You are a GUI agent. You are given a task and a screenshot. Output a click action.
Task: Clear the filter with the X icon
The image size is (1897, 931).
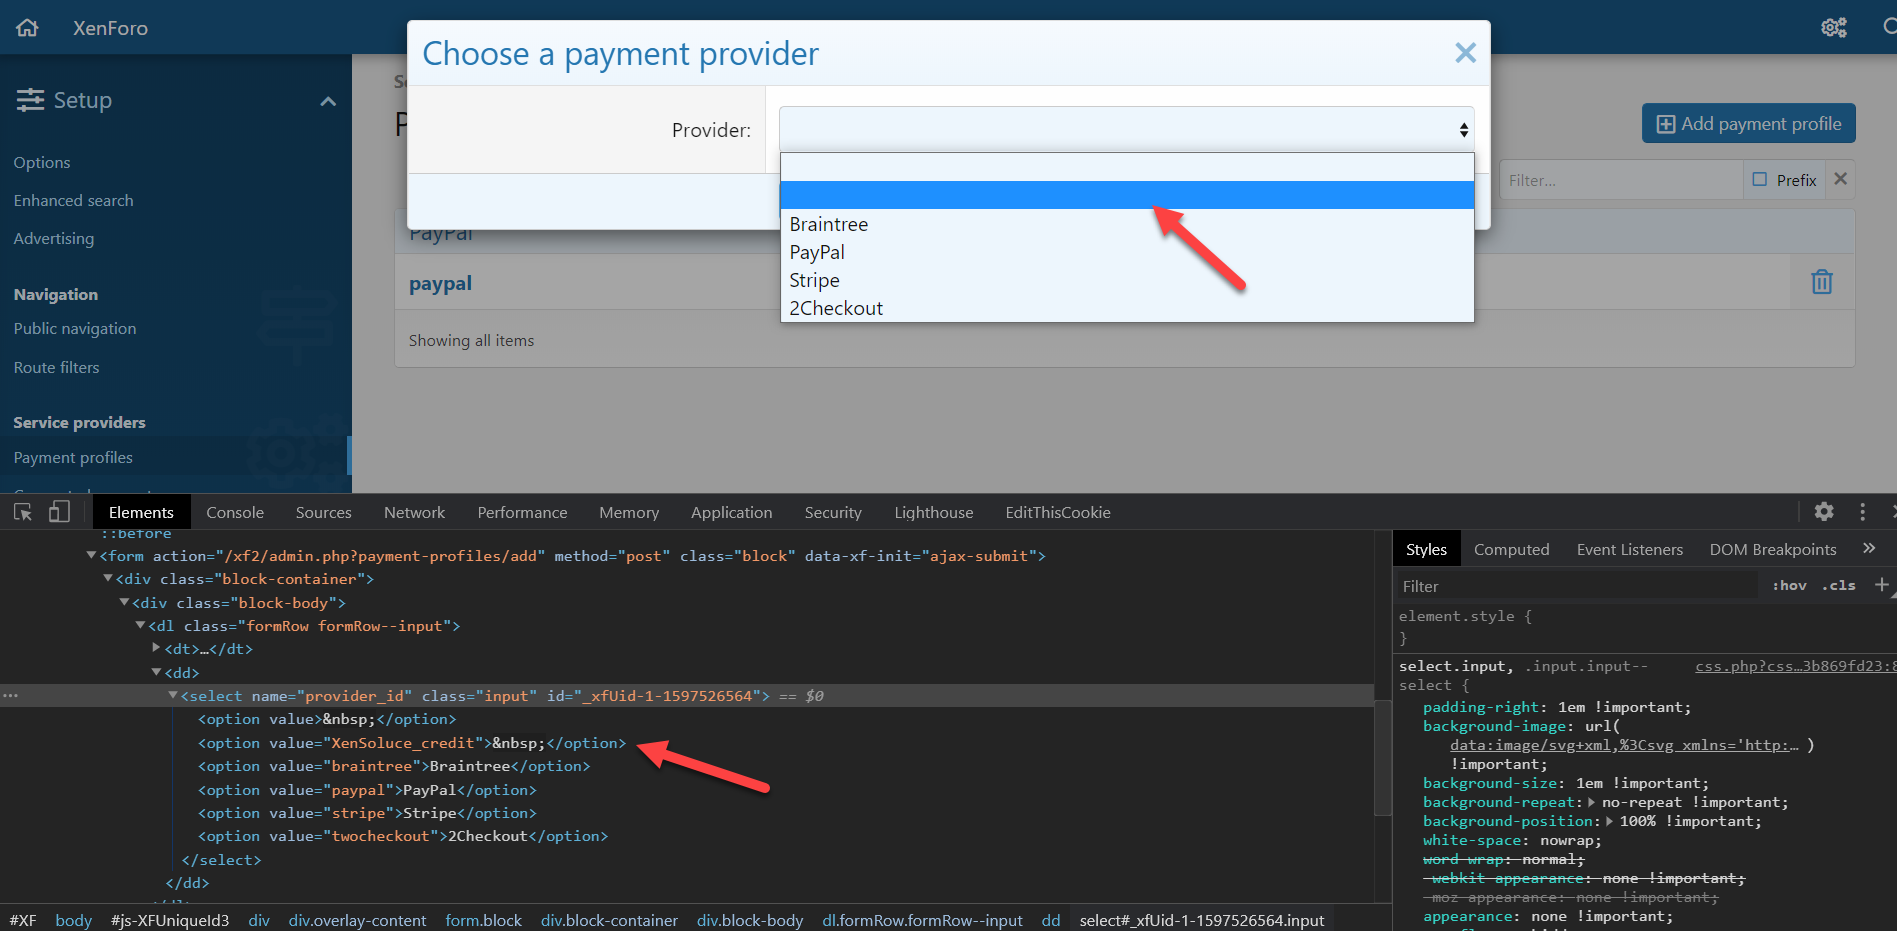tap(1840, 179)
